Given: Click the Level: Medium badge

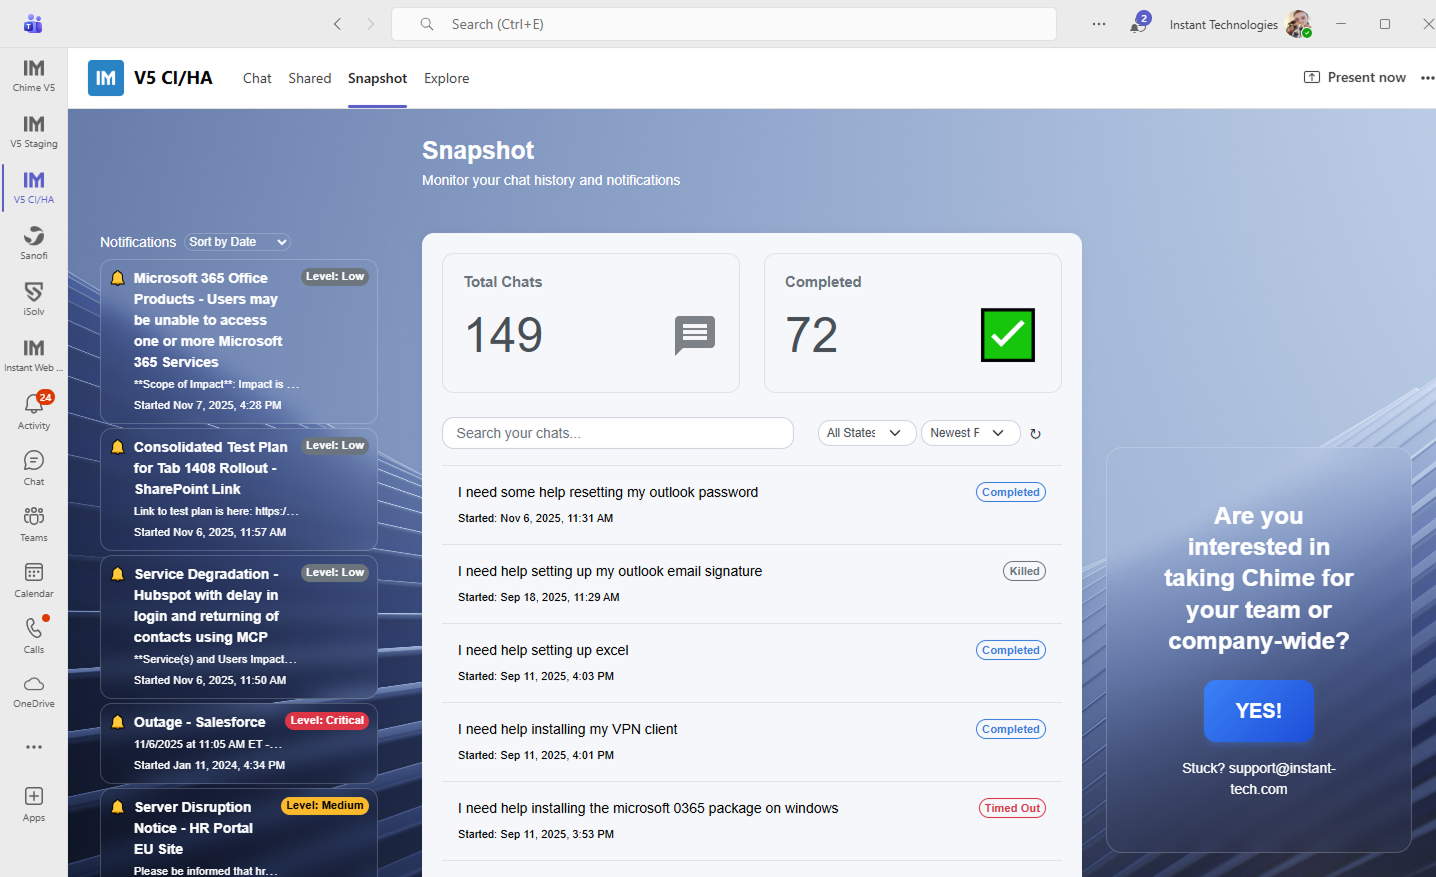Looking at the screenshot, I should [325, 806].
